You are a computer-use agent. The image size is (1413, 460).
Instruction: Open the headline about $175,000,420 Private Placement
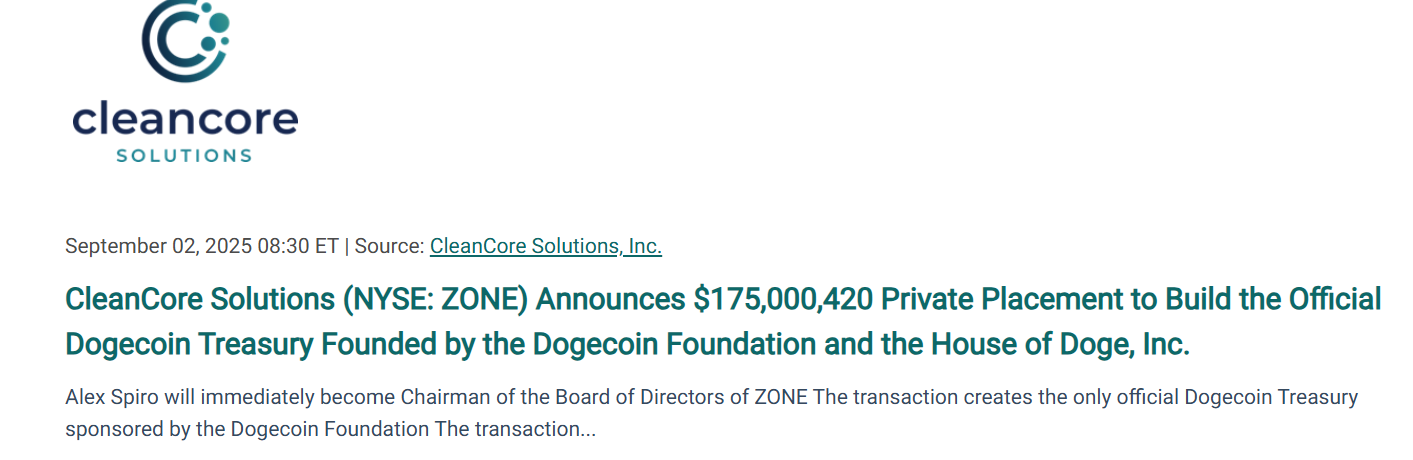(x=723, y=321)
